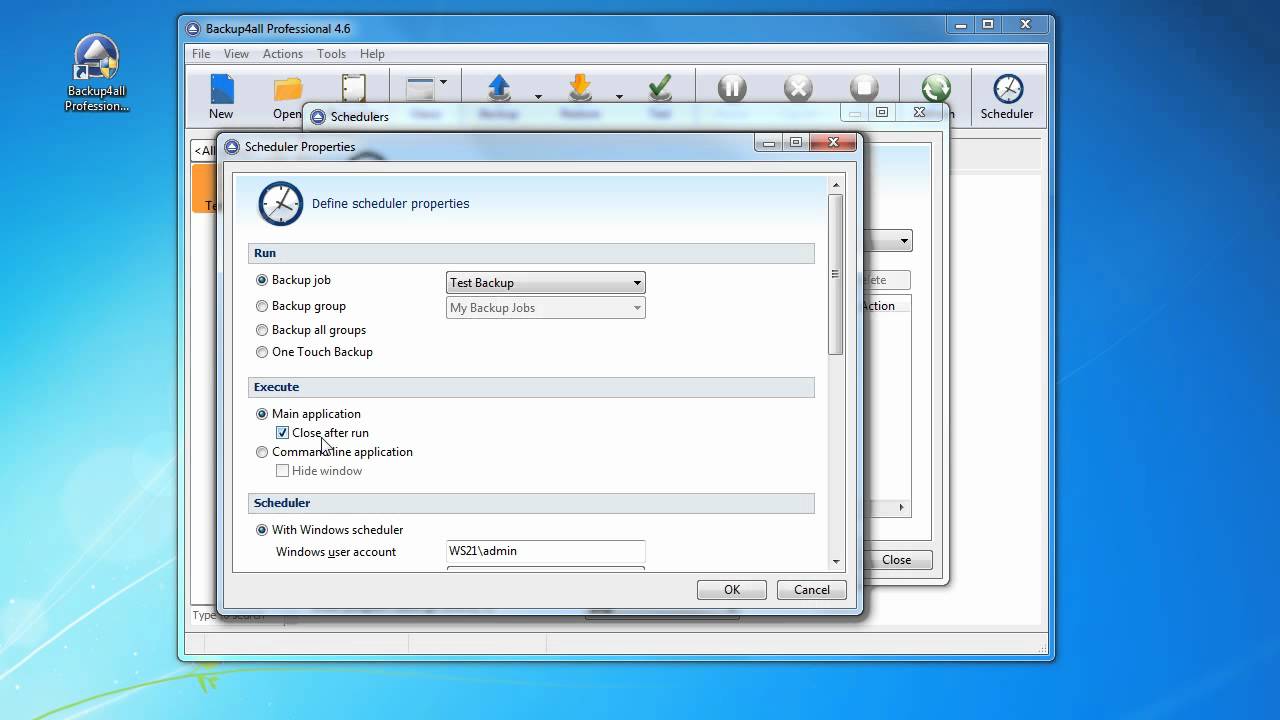Expand the Backup toolbar dropdown arrow
Viewport: 1280px width, 720px height.
(538, 97)
